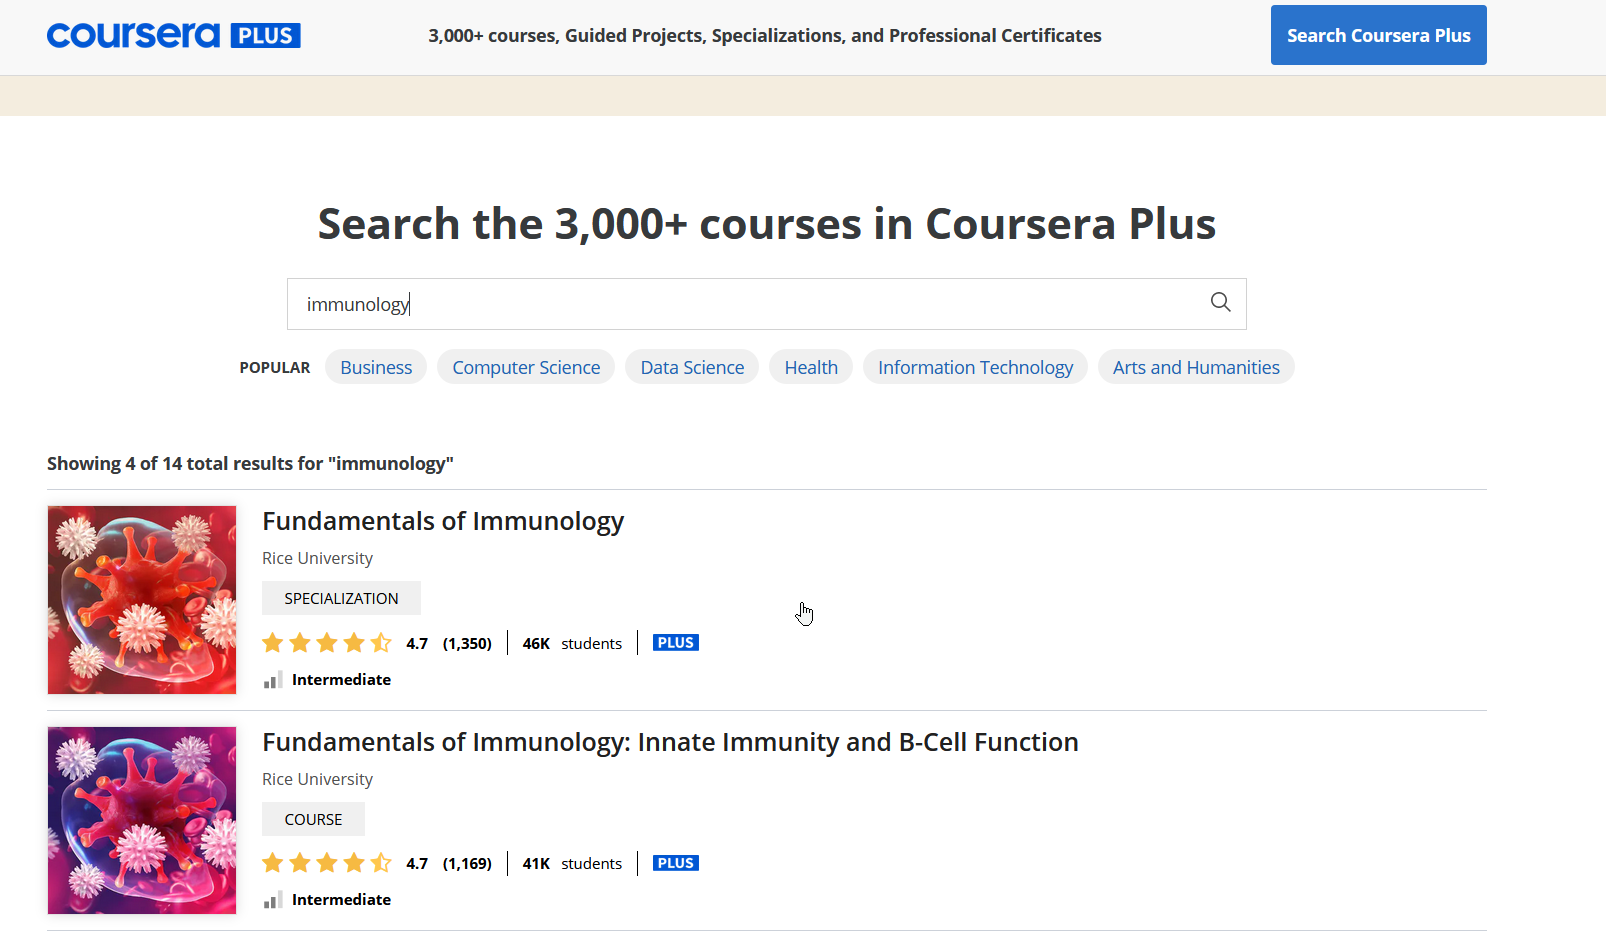The height and width of the screenshot is (932, 1606).
Task: Click the difficulty bars icon beside the course's Intermediate
Action: click(272, 900)
